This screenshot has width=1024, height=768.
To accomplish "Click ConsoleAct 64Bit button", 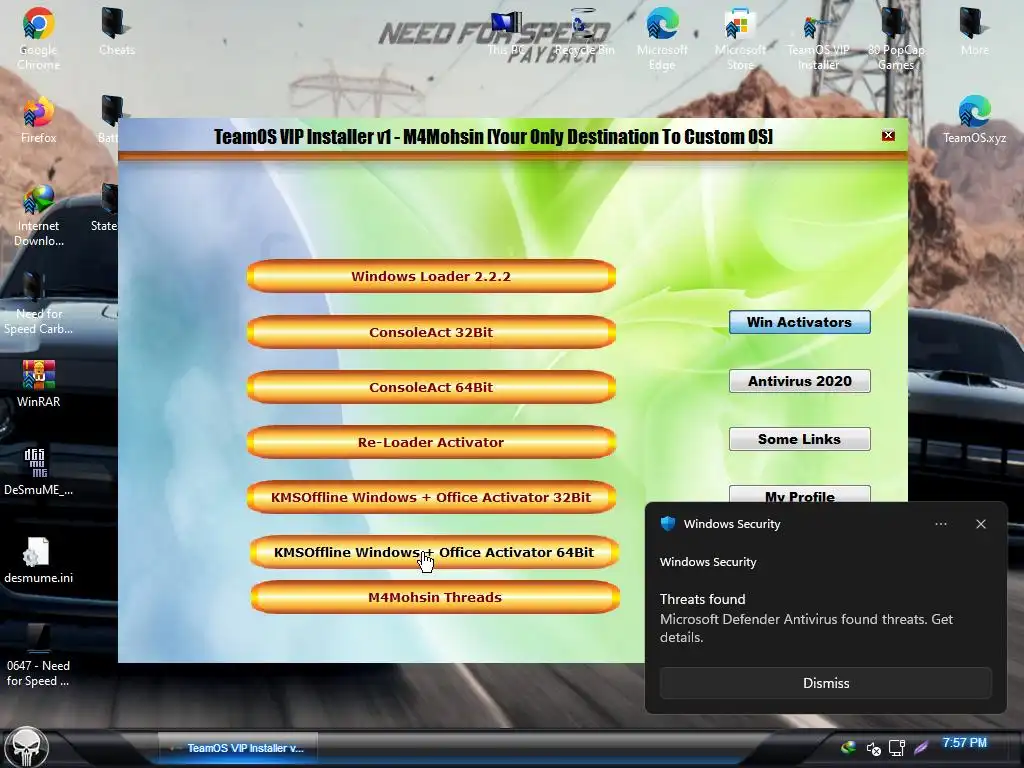I will point(431,387).
